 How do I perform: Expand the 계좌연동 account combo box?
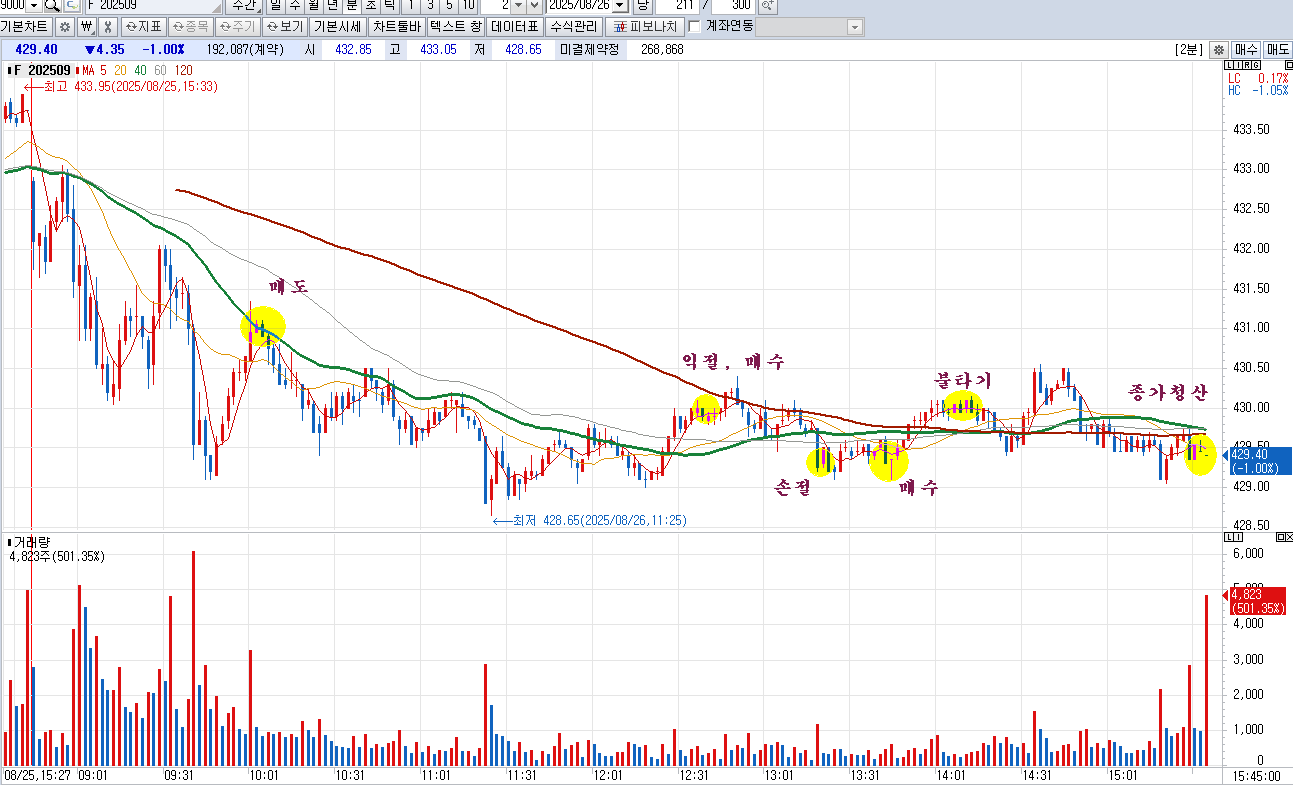click(811, 27)
